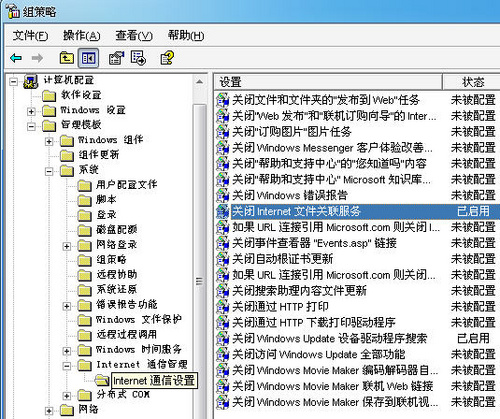Click the tree pane scroll-up arrow

(200, 82)
